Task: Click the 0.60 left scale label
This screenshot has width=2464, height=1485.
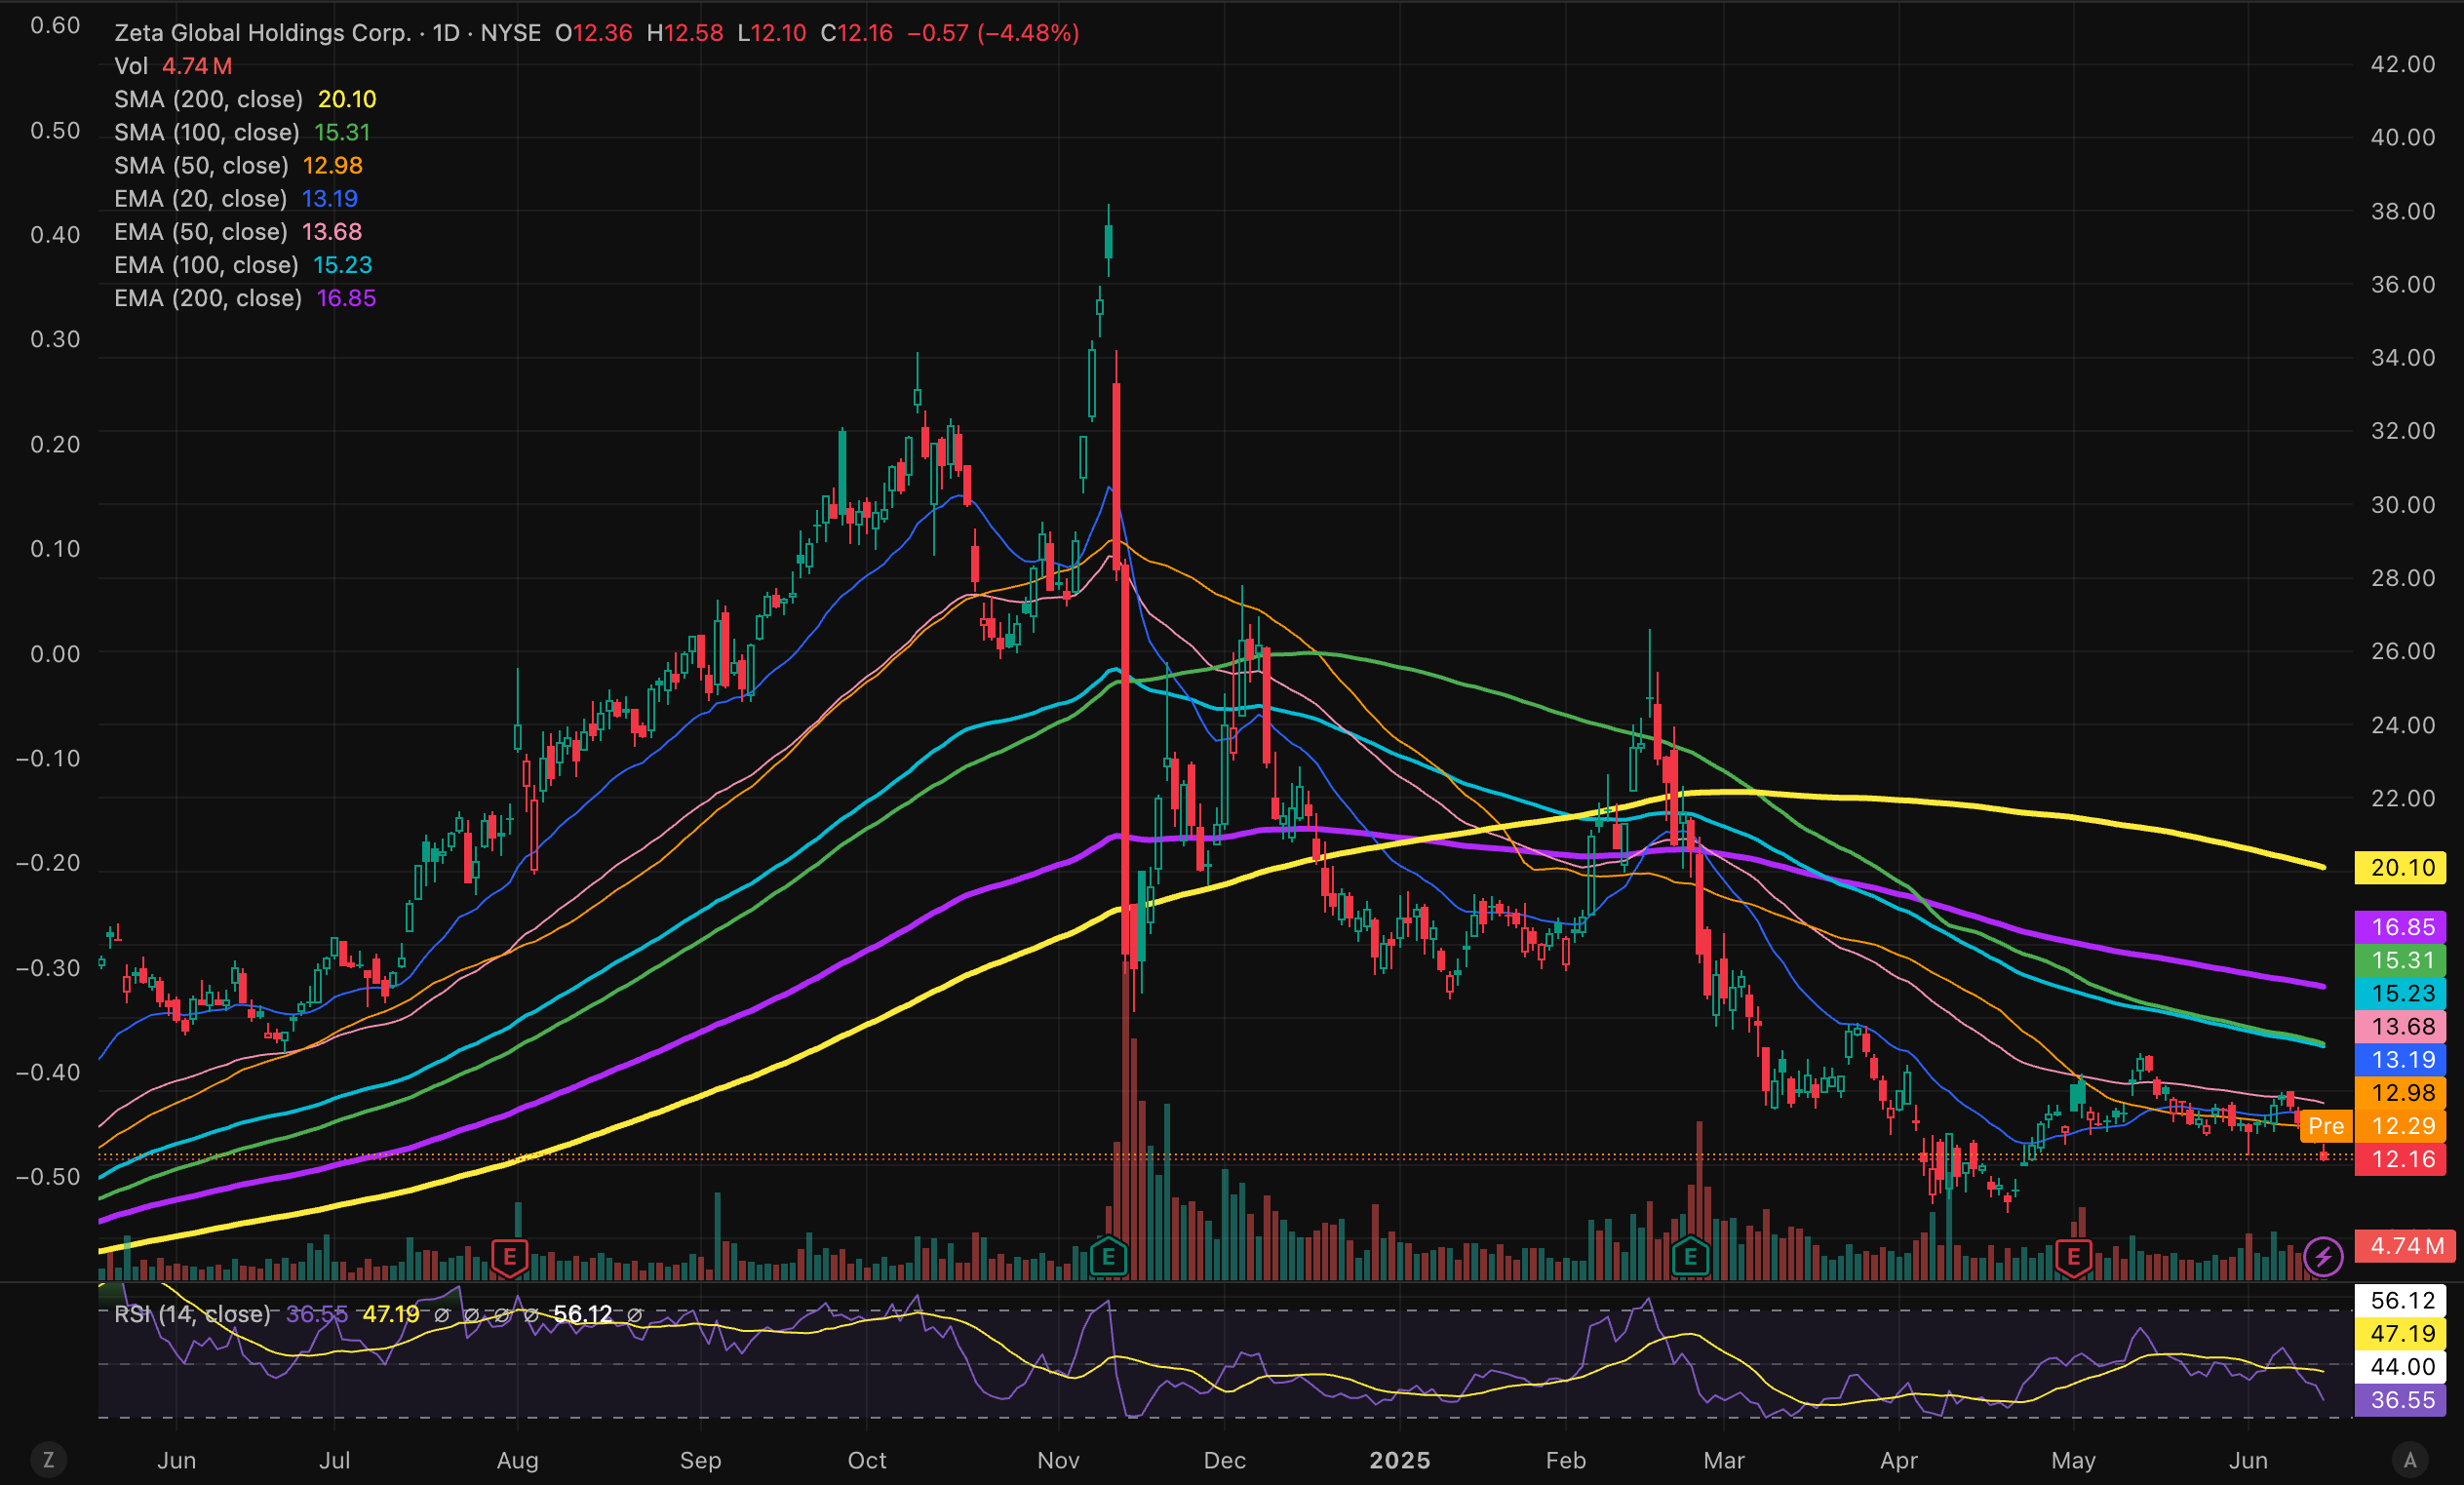Action: 55,25
